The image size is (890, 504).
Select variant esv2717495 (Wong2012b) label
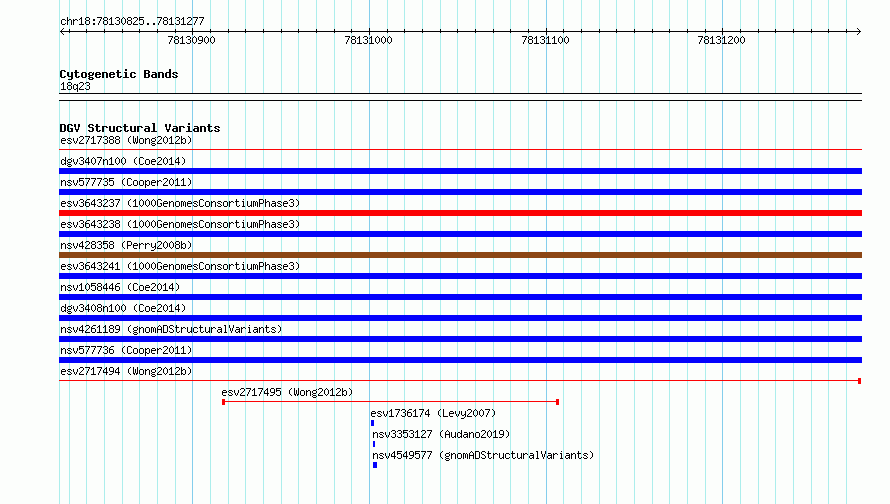point(287,392)
